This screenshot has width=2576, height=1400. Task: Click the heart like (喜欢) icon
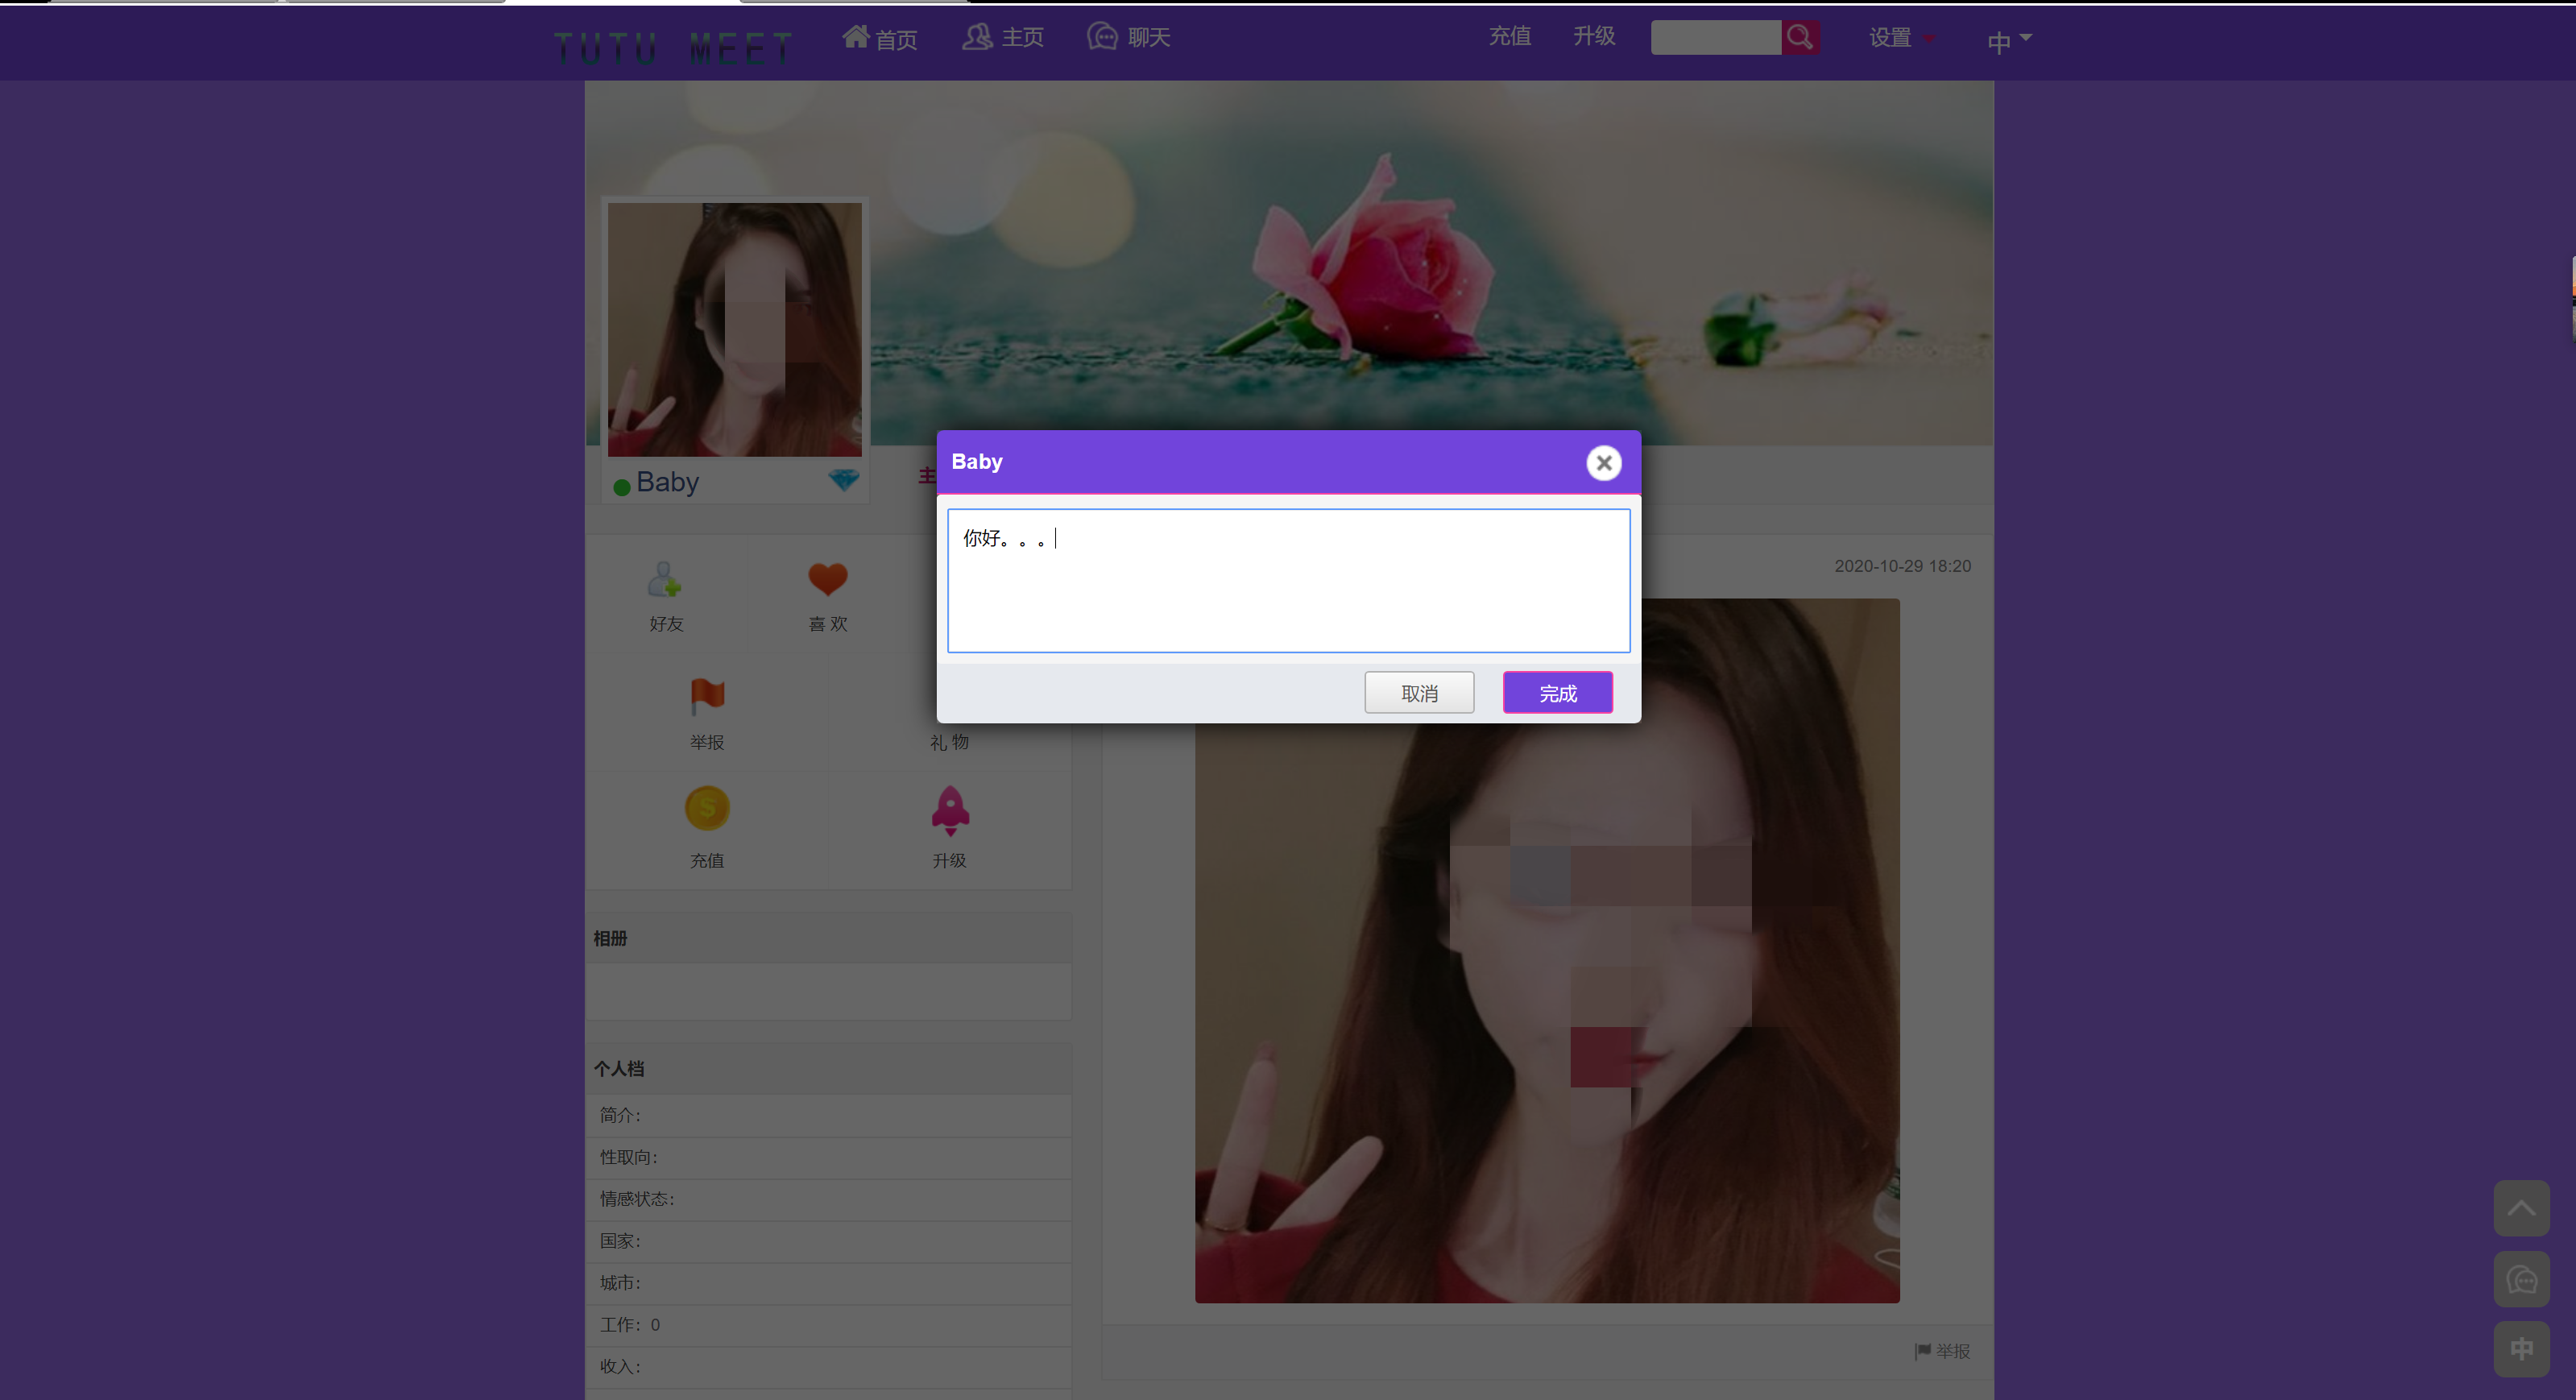click(827, 579)
